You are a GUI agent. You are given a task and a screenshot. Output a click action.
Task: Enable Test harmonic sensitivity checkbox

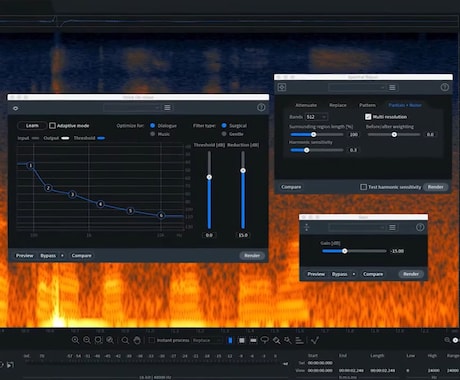click(x=363, y=187)
